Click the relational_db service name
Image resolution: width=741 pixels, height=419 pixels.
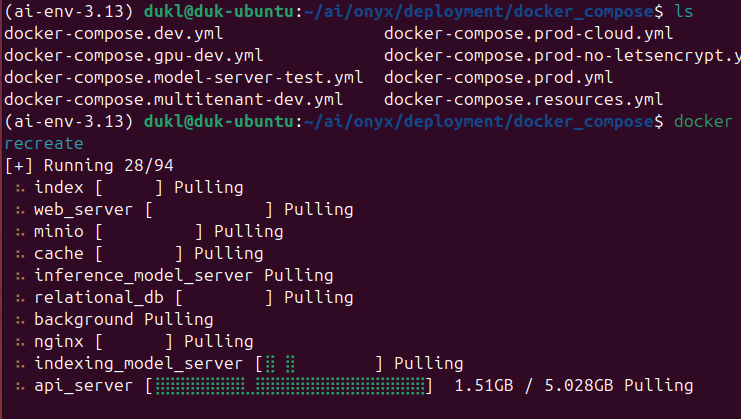tap(99, 297)
